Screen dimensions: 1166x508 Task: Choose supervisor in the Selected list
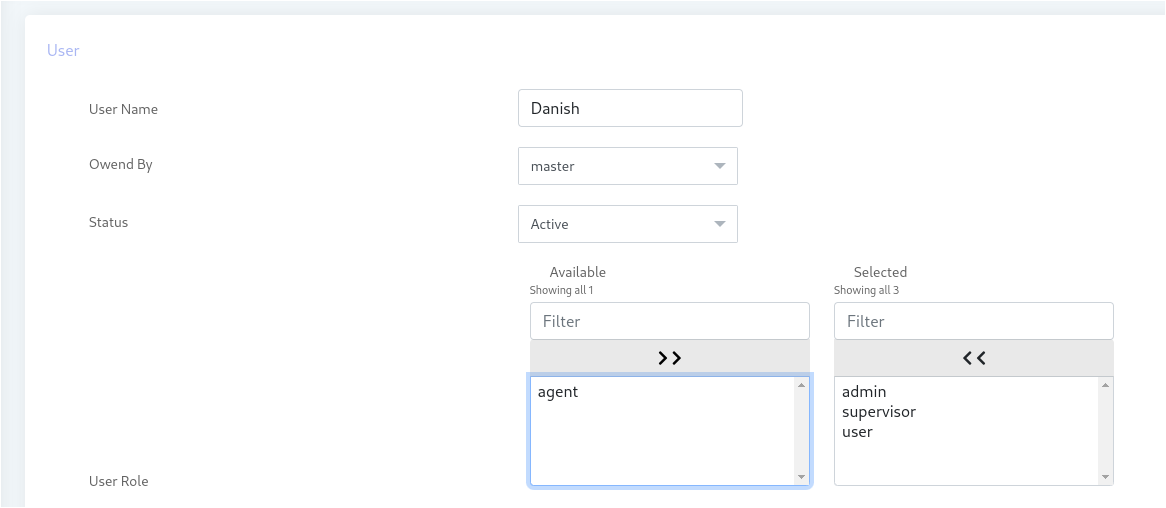(878, 412)
